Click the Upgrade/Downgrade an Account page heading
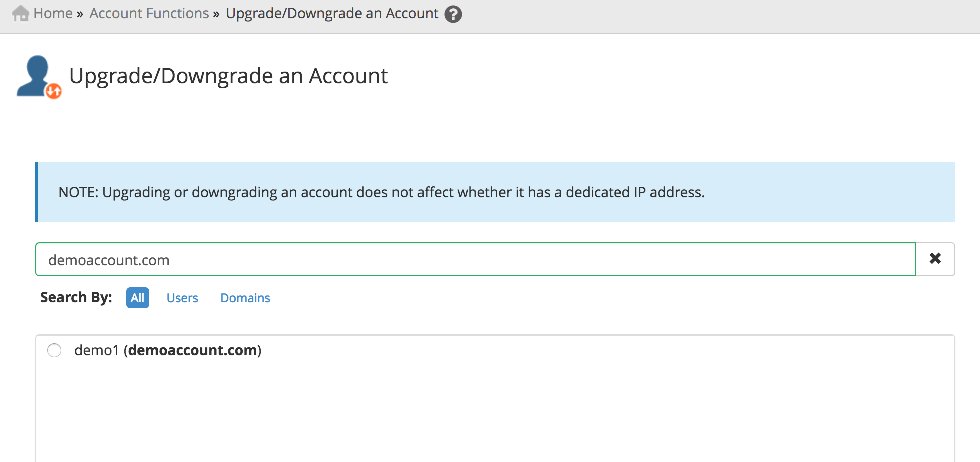 pyautogui.click(x=228, y=76)
